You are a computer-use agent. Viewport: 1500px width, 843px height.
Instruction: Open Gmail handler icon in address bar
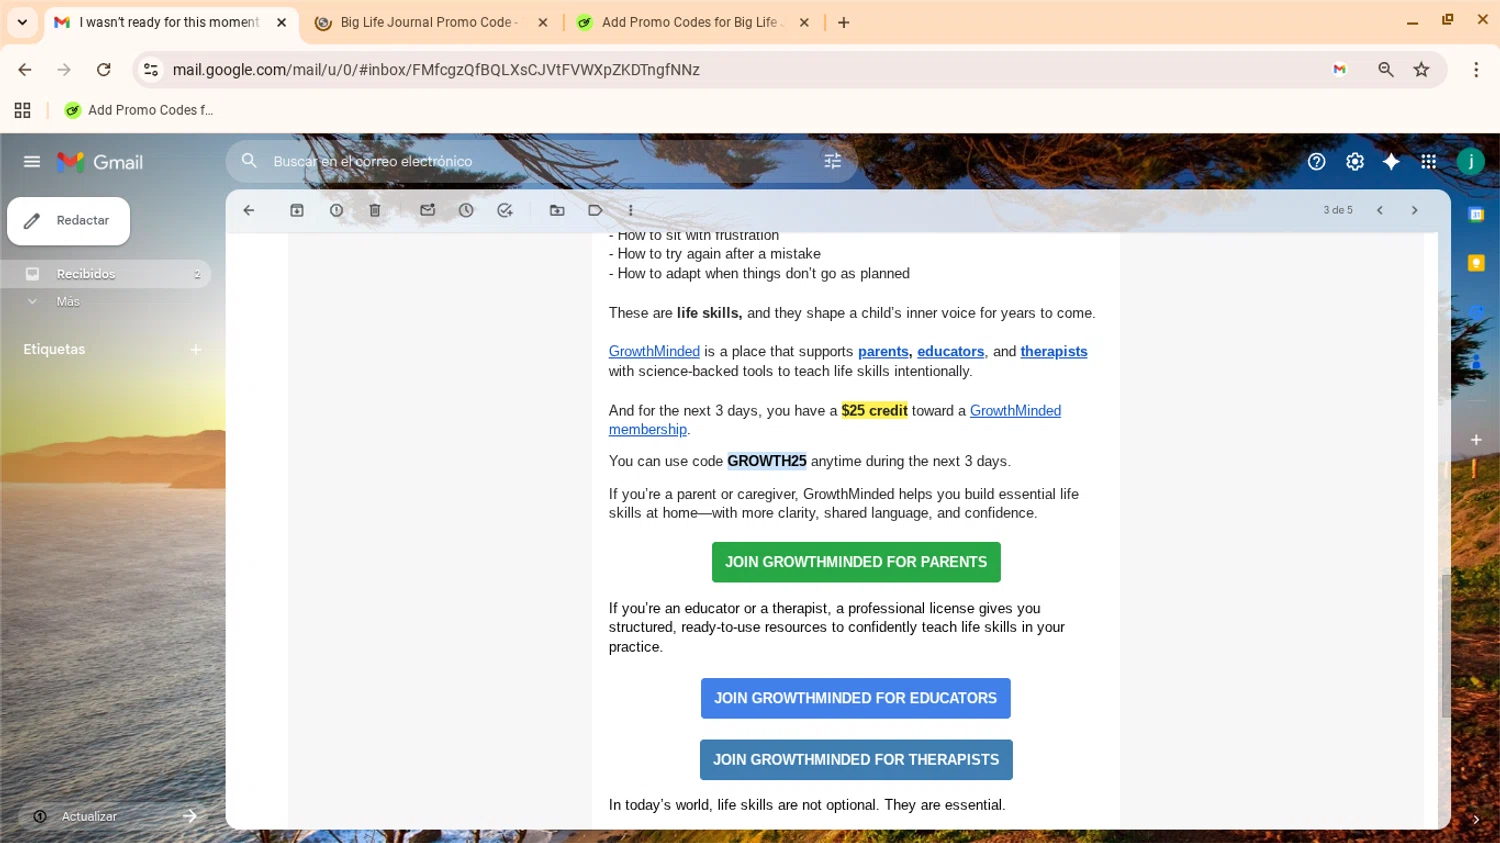pyautogui.click(x=1340, y=69)
